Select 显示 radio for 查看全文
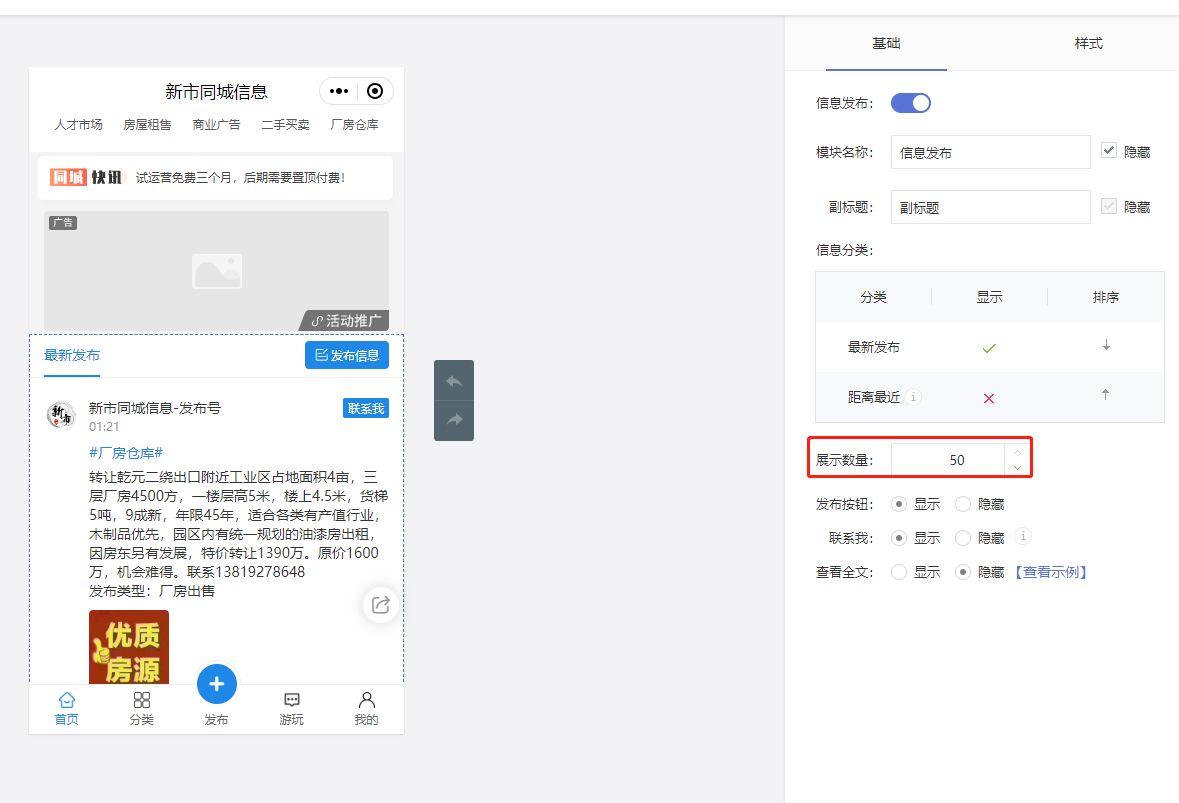 (898, 572)
